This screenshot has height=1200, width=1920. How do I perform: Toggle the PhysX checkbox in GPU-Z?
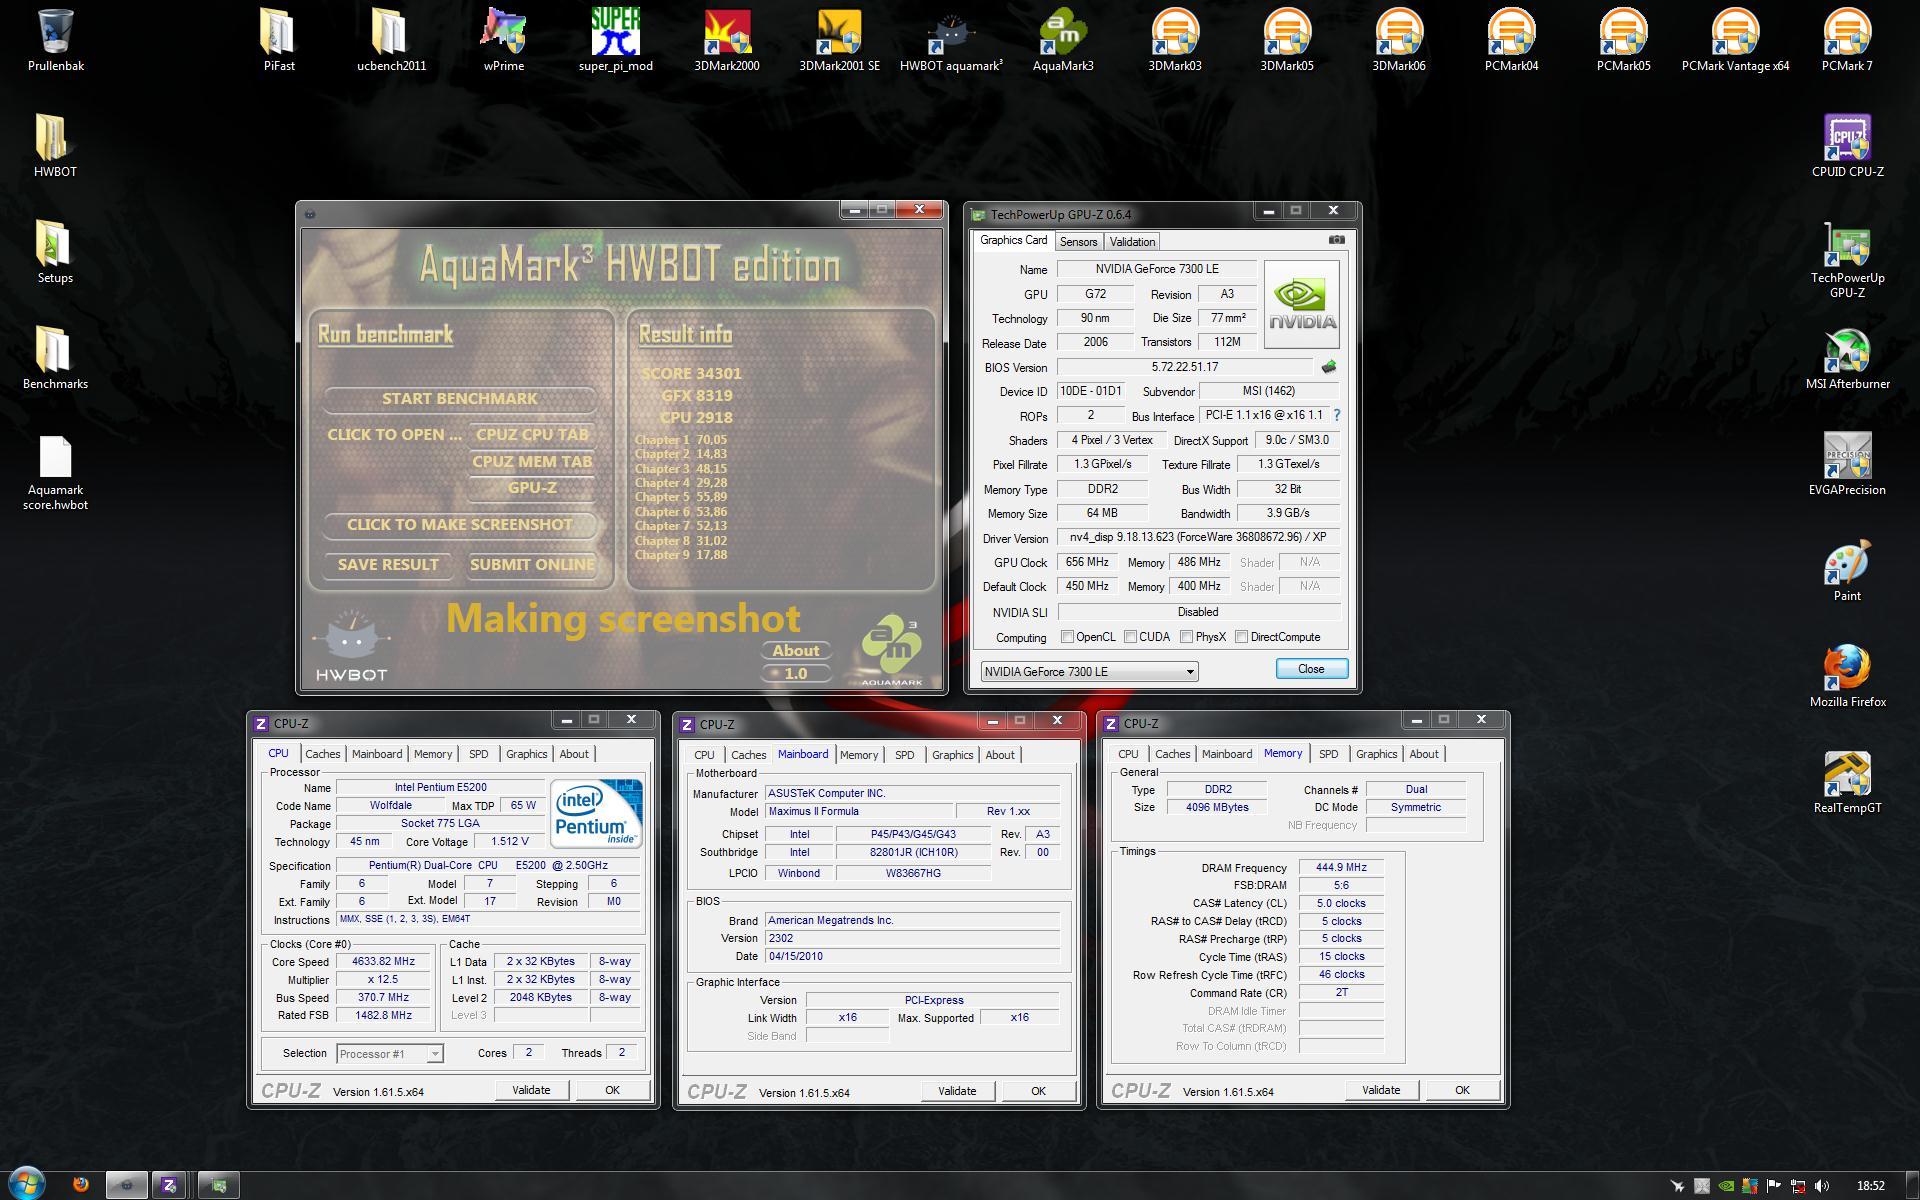(1186, 637)
